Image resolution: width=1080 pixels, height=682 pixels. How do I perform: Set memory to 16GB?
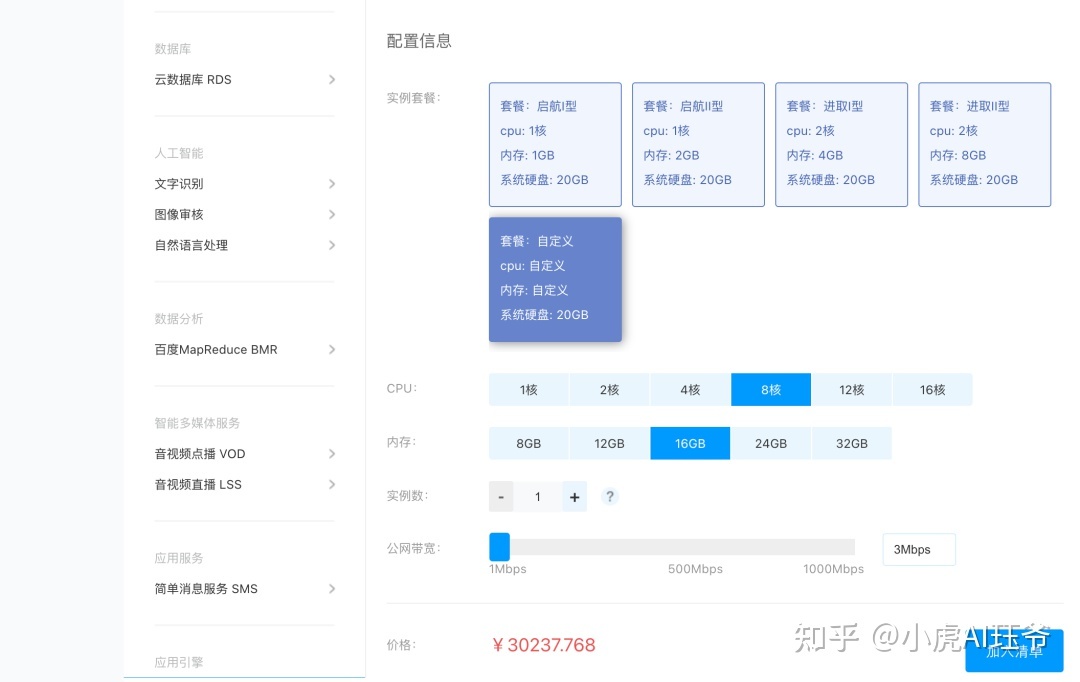pos(690,444)
